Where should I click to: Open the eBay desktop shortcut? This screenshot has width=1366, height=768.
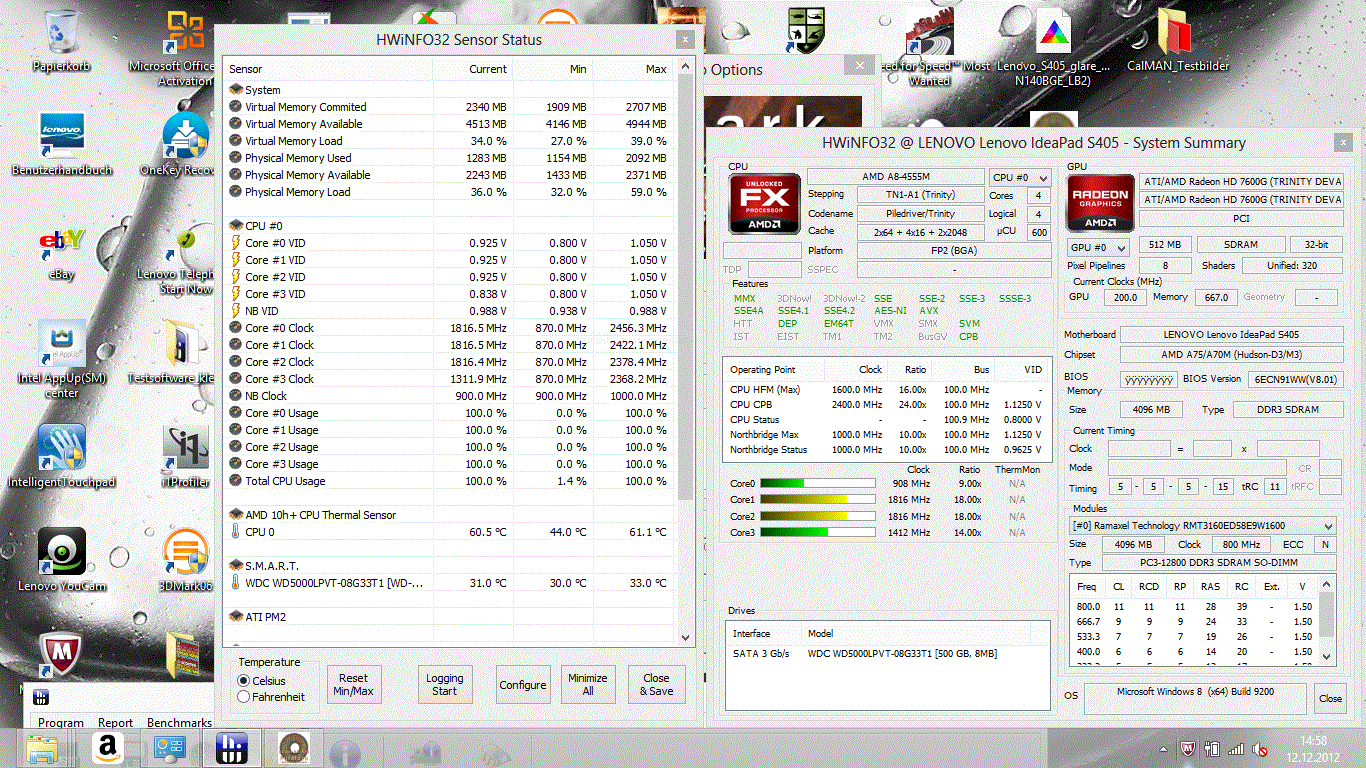coord(61,254)
